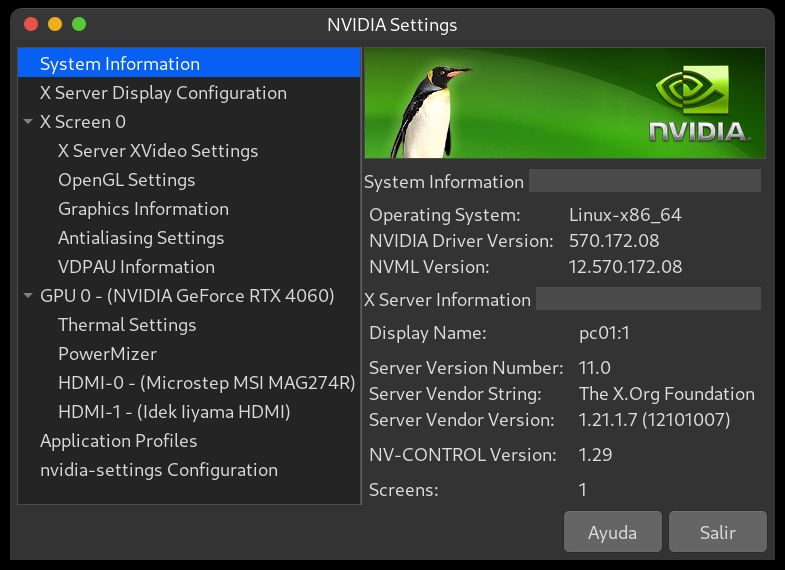The height and width of the screenshot is (570, 785).
Task: Open Antialiasing Settings page
Action: [x=141, y=238]
